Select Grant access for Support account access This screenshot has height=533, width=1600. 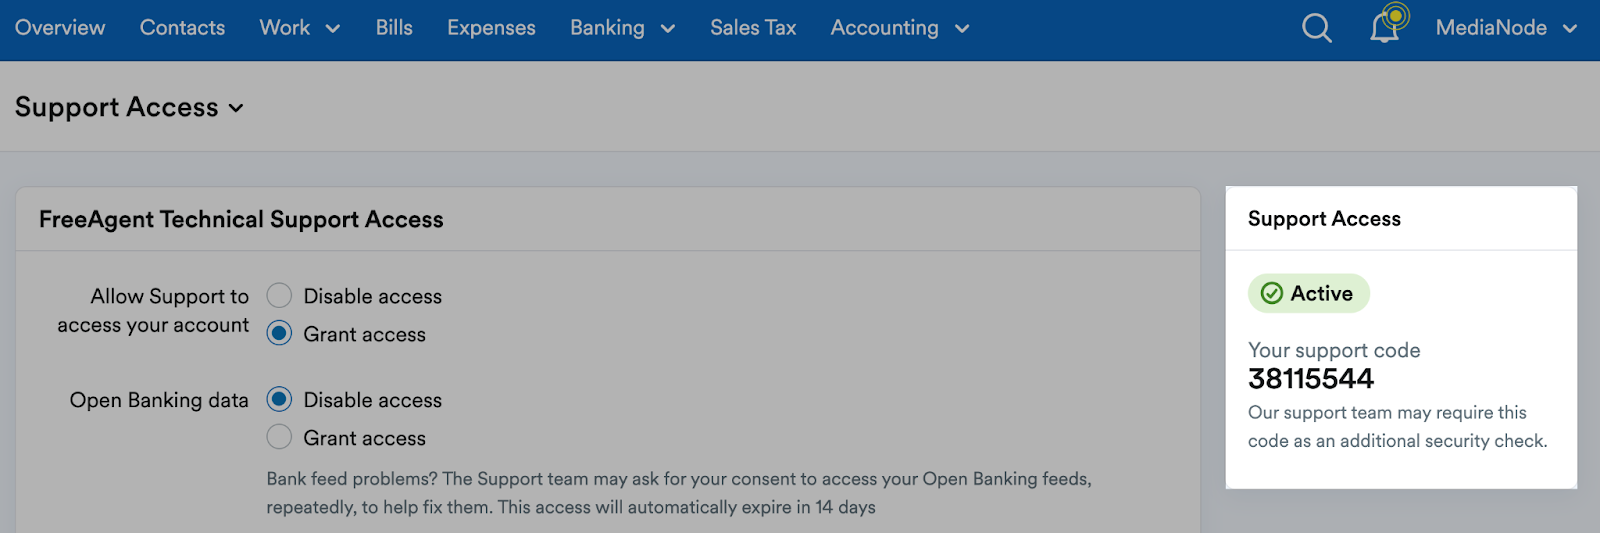click(279, 333)
